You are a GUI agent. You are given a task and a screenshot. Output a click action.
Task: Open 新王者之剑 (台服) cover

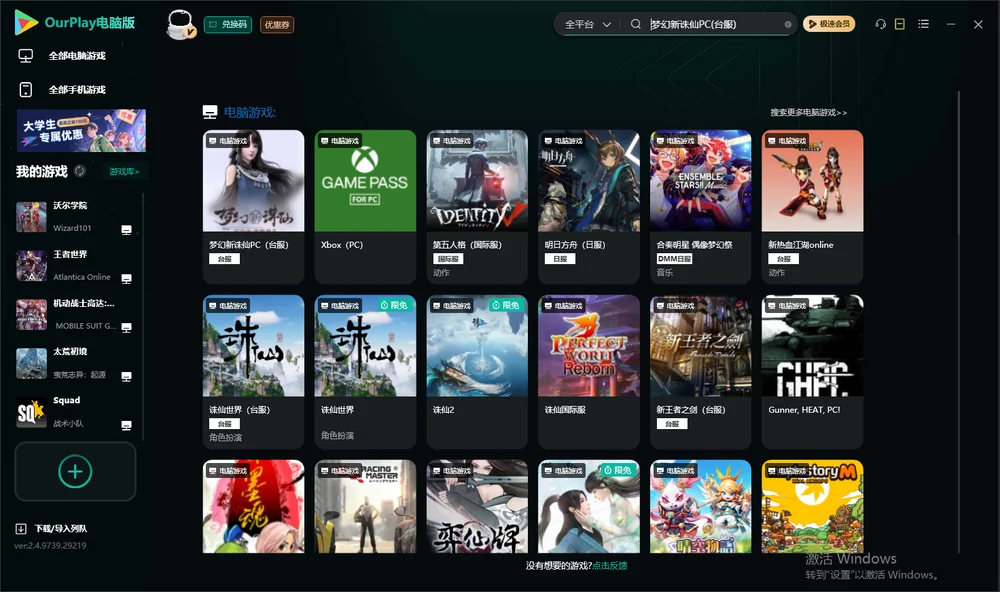700,346
